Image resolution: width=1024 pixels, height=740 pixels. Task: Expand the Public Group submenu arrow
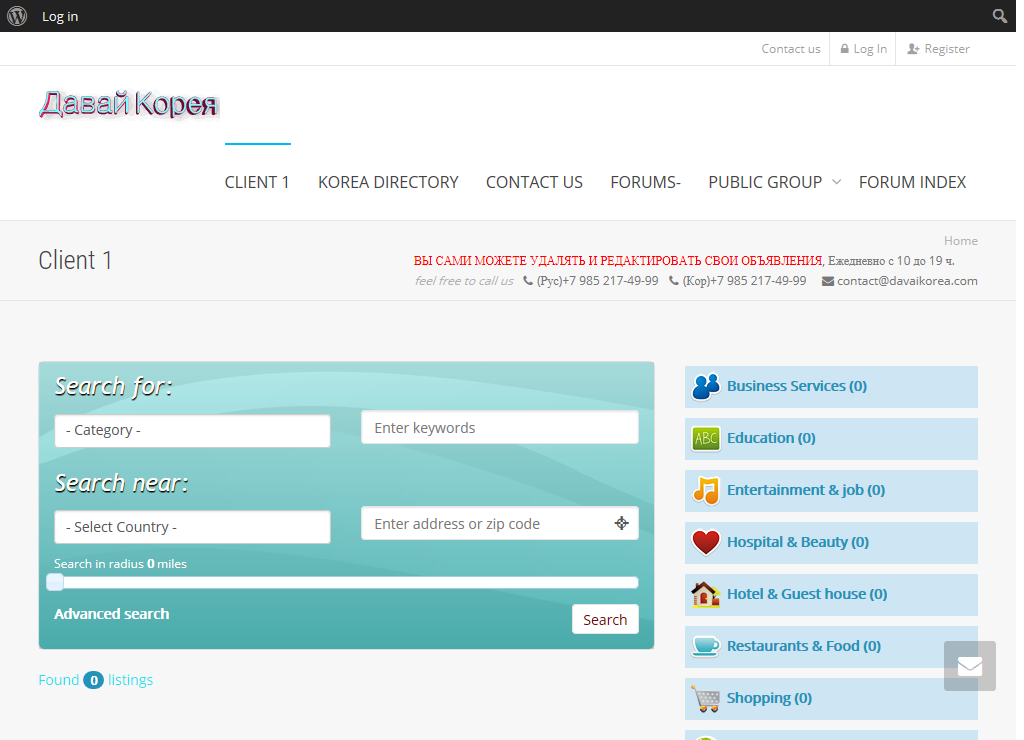[837, 182]
